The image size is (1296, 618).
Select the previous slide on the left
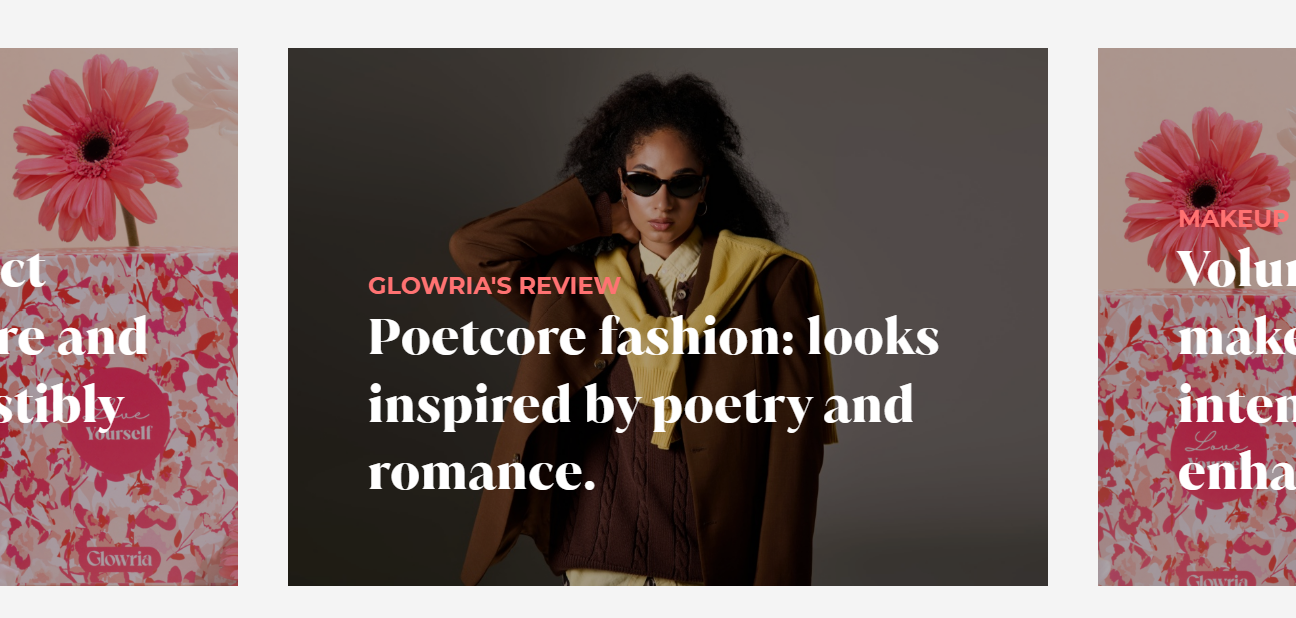[119, 317]
